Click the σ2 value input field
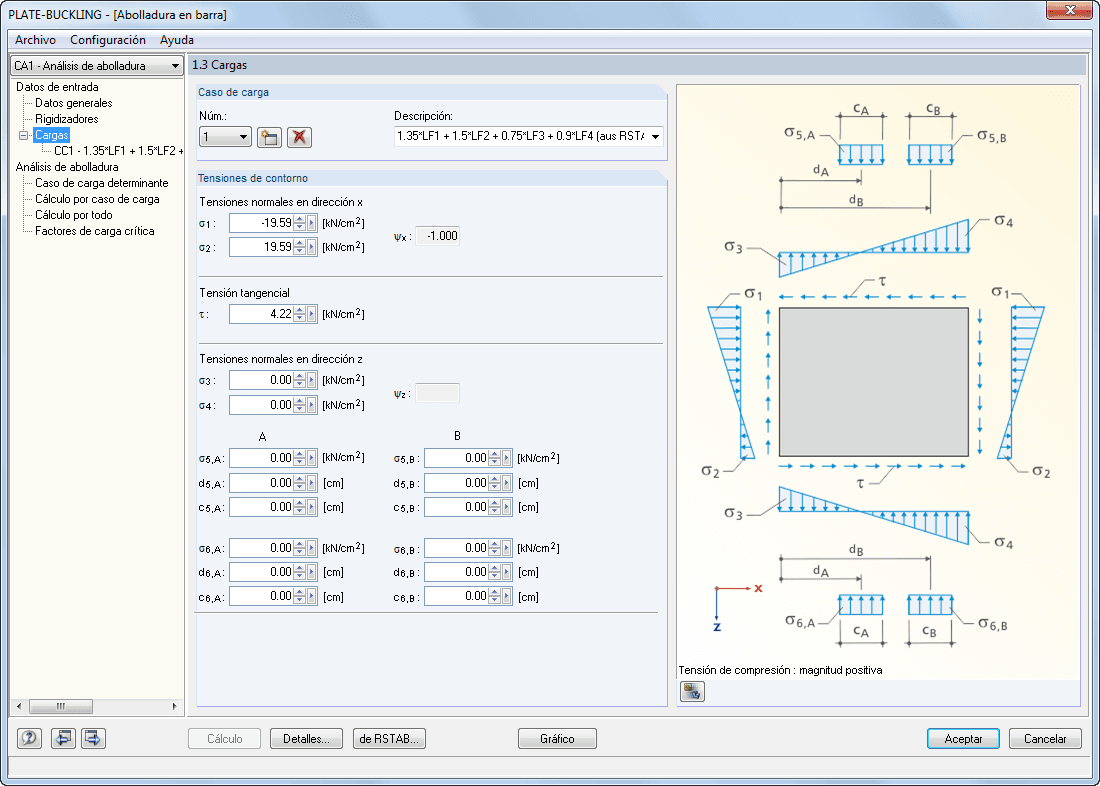Screen dimensions: 1100x786 click(262, 247)
